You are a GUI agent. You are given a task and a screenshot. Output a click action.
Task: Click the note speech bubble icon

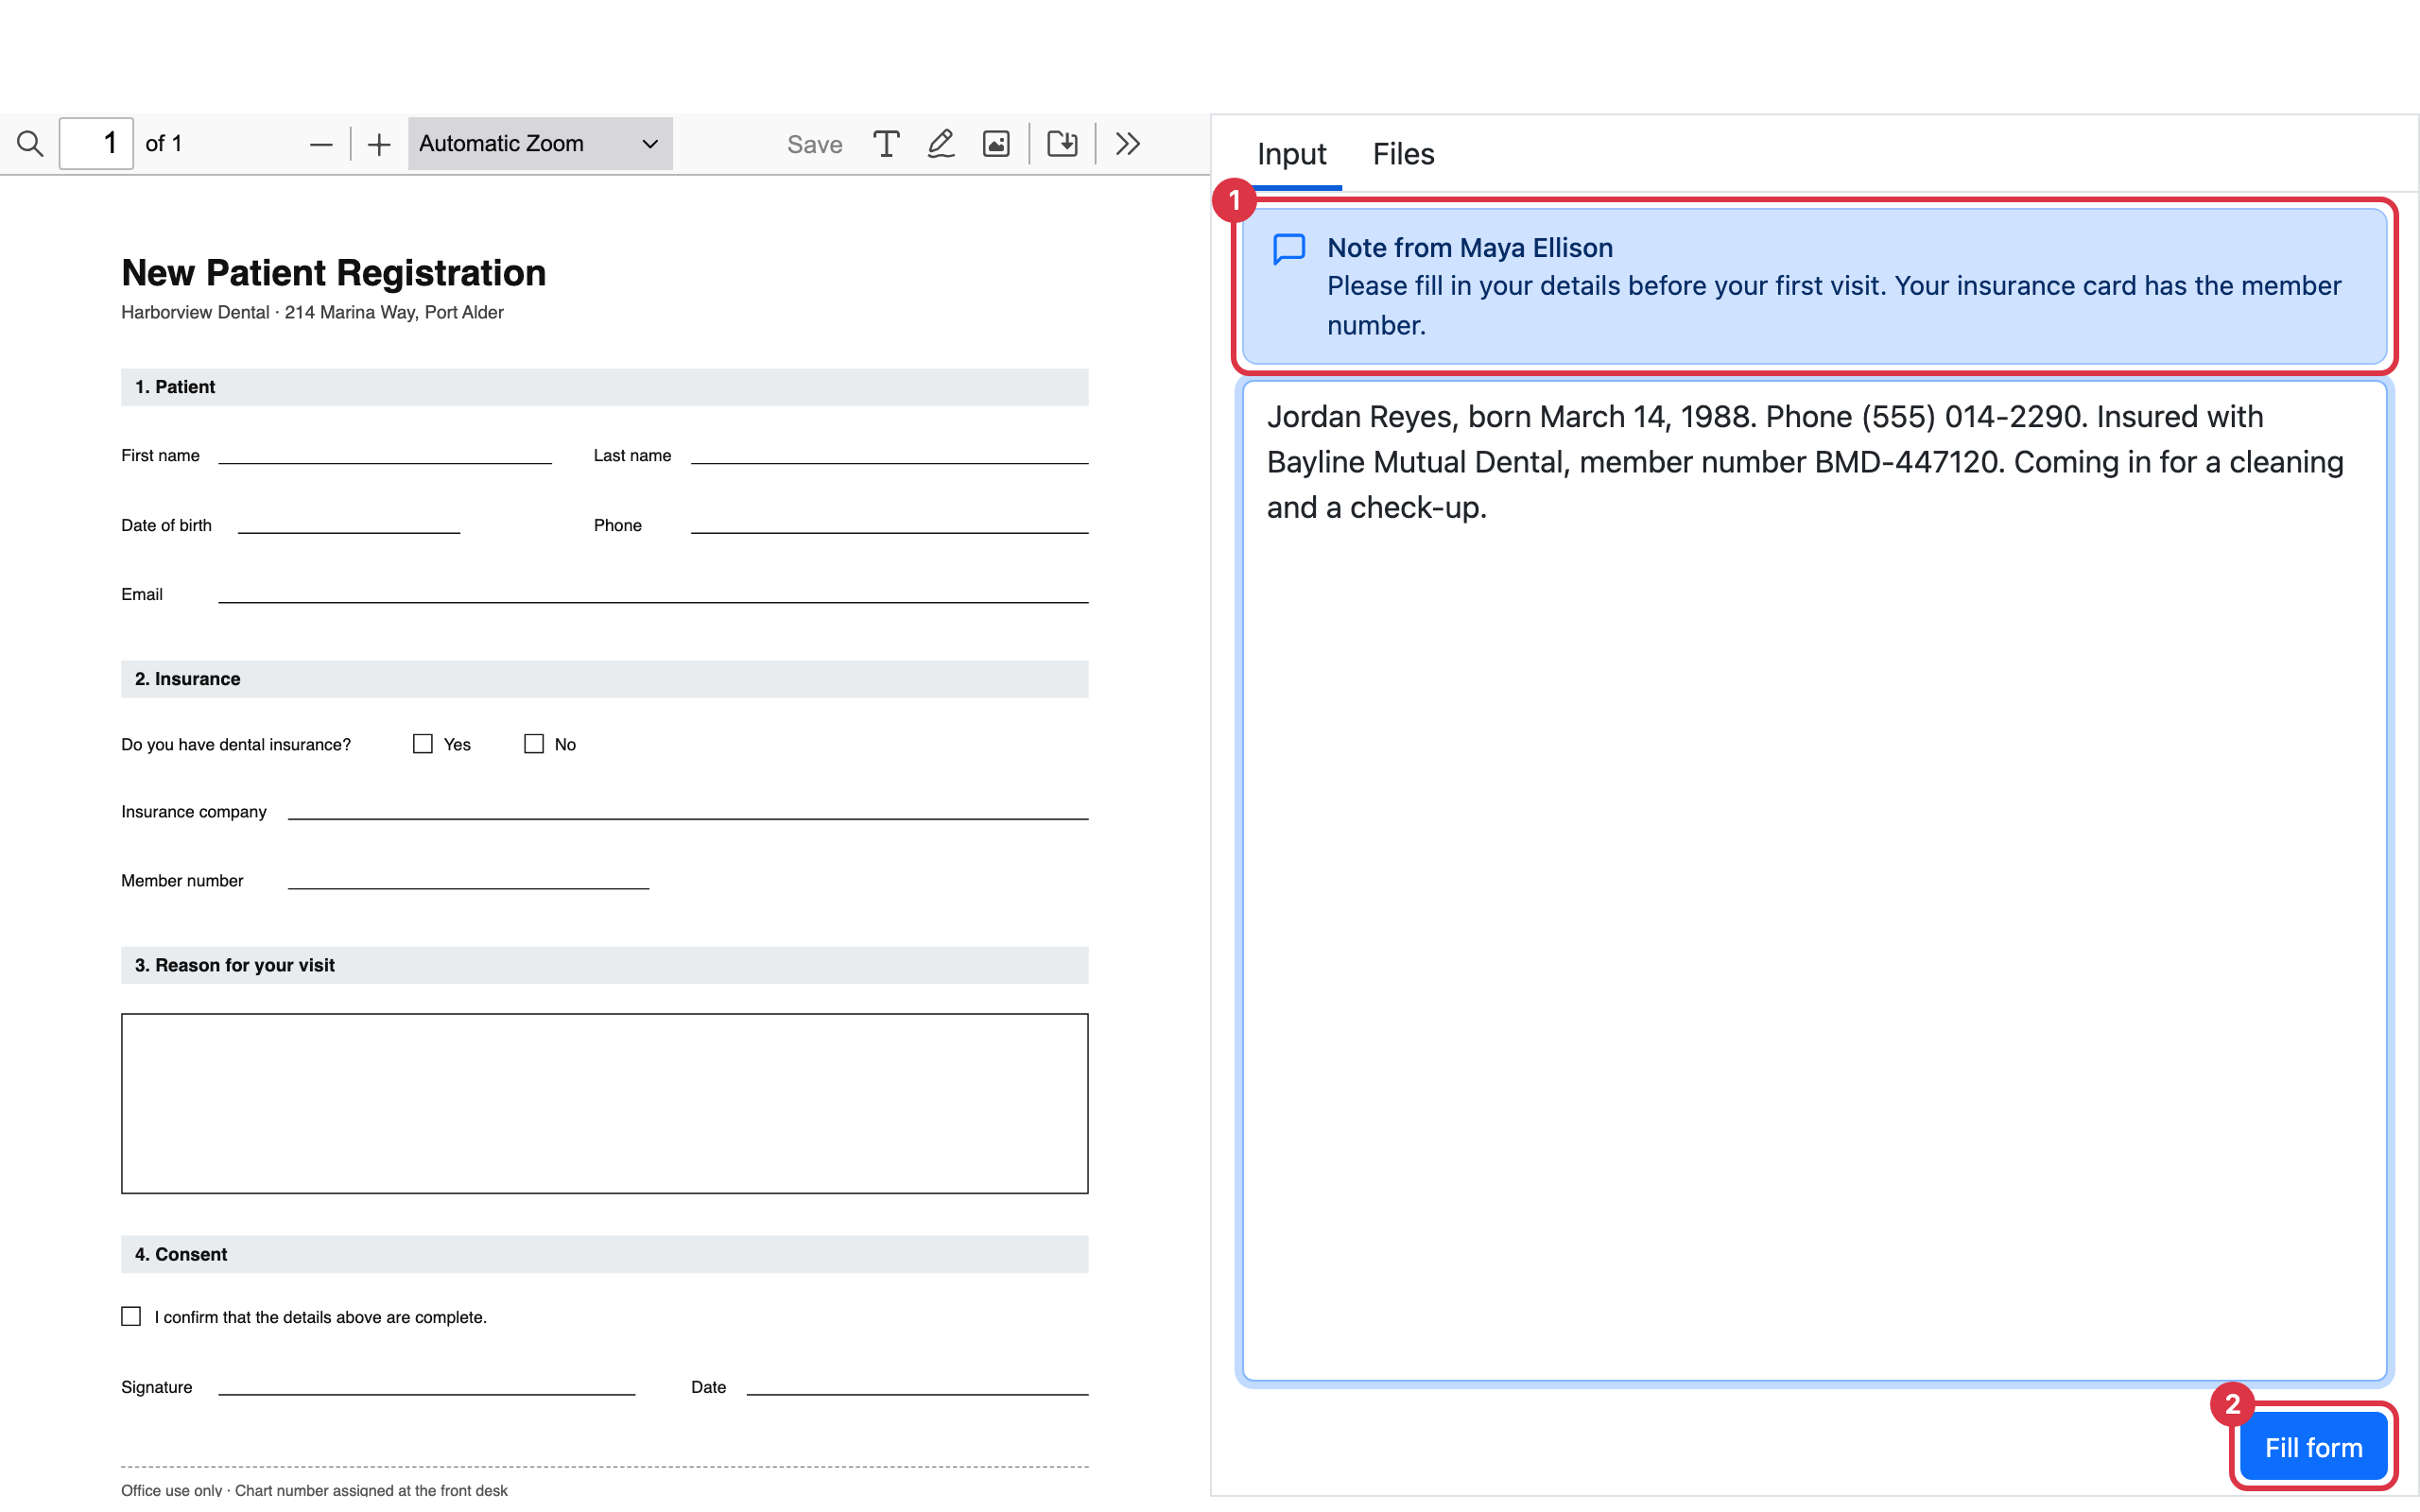pyautogui.click(x=1289, y=249)
